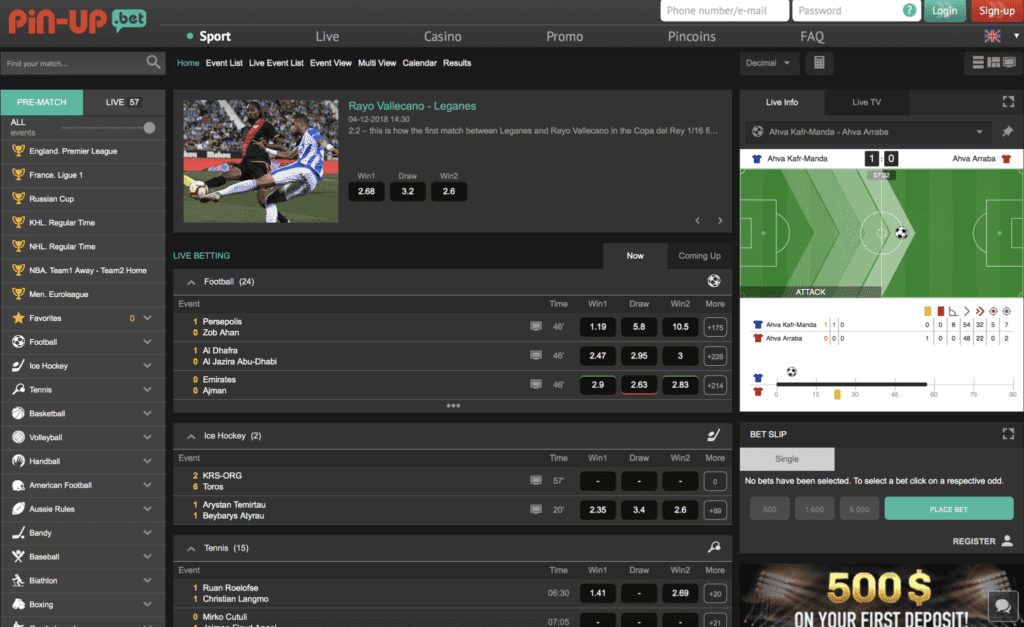Open the FAQ menu
Image resolution: width=1024 pixels, height=627 pixels.
pyautogui.click(x=812, y=37)
